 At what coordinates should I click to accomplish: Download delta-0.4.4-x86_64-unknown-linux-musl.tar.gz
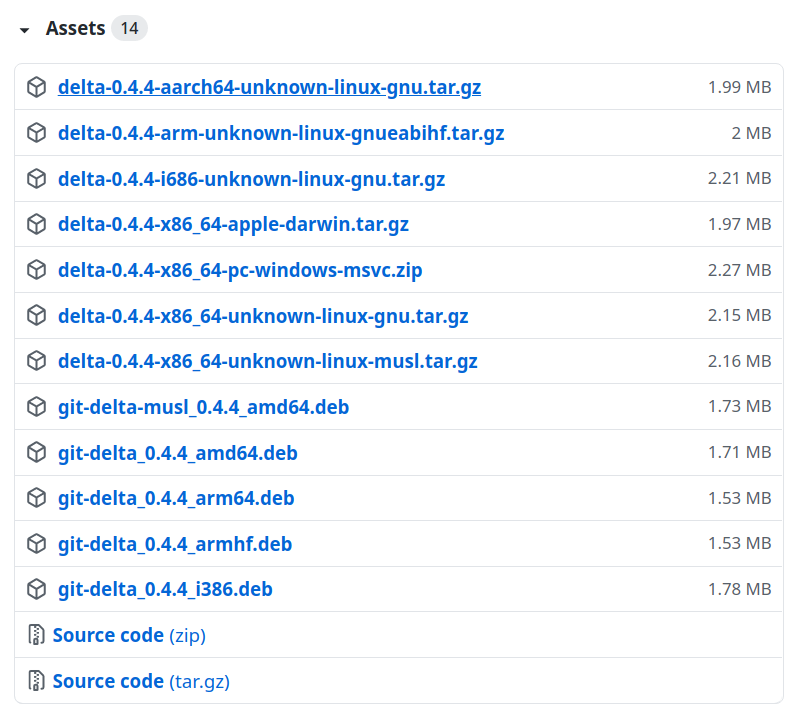click(267, 361)
